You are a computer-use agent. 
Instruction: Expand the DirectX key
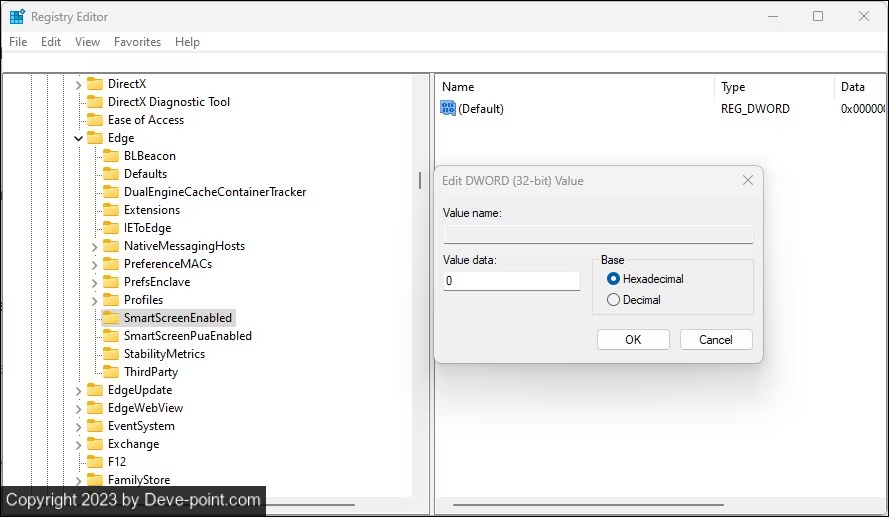[78, 84]
